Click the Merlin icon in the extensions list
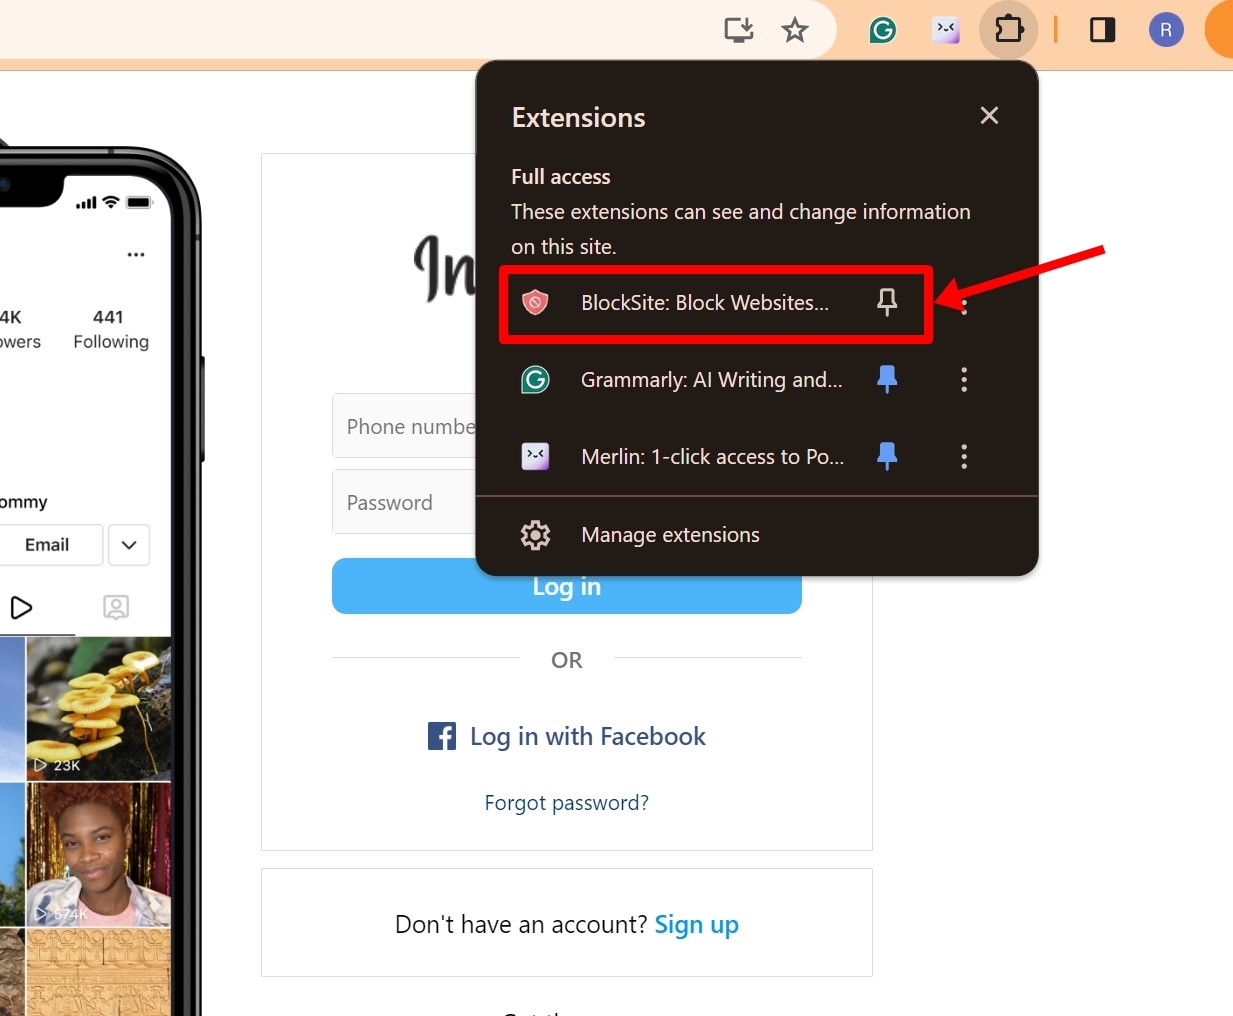 tap(536, 457)
